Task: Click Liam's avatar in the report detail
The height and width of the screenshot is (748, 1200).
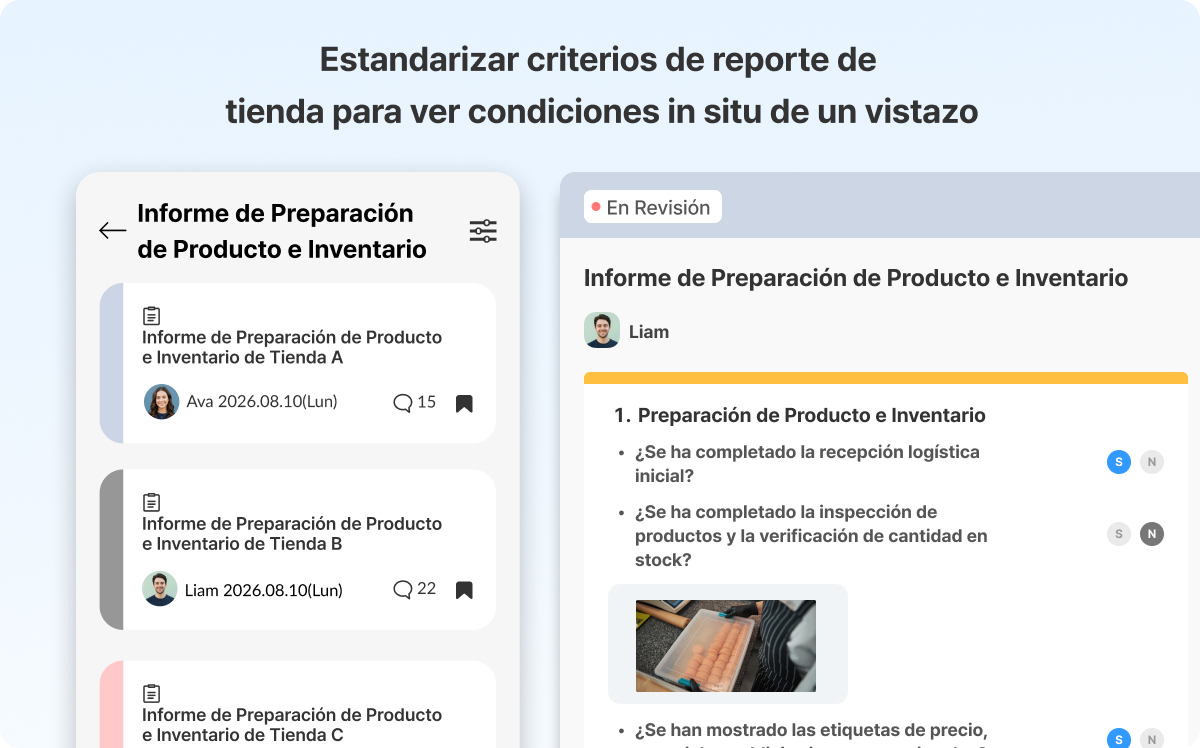Action: 602,331
